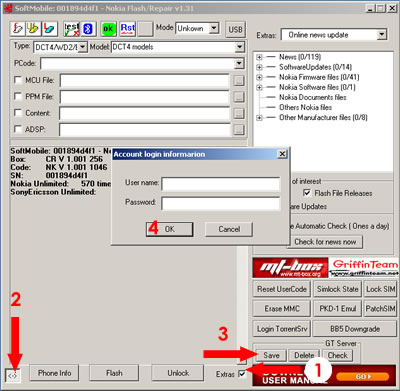Click the Login TorrentSrv button

tap(282, 329)
